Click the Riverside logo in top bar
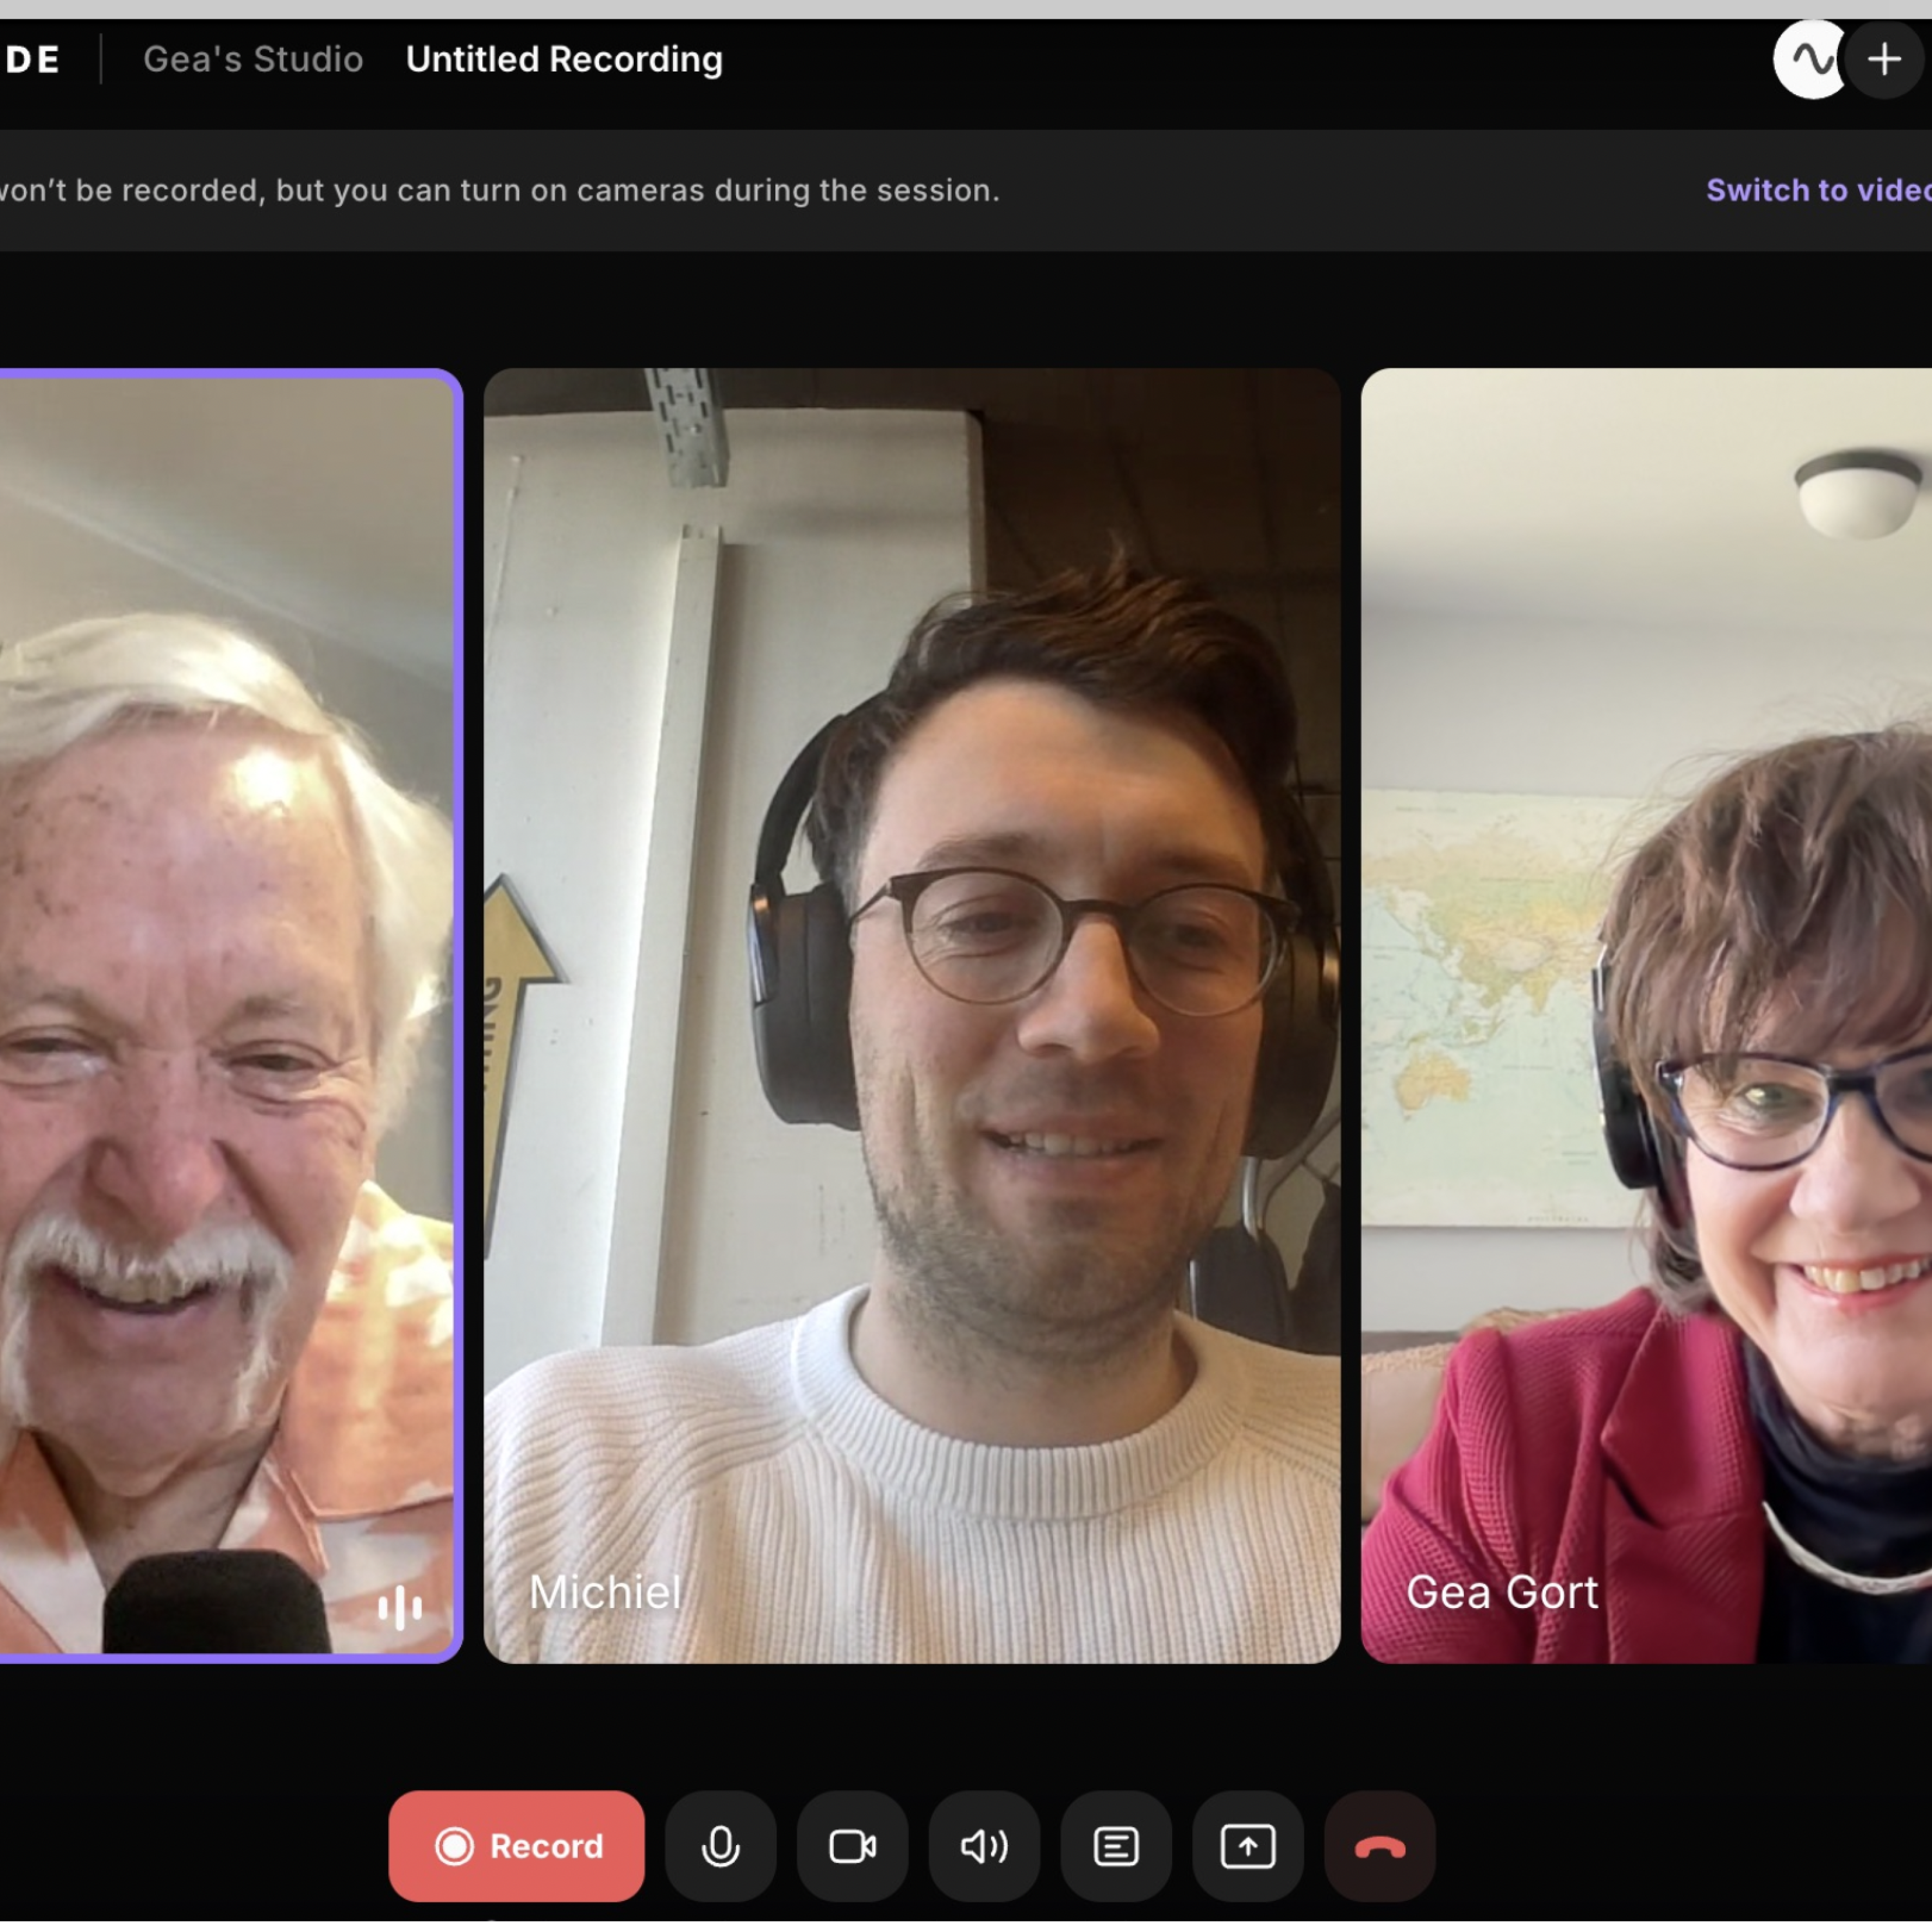 [x=32, y=60]
